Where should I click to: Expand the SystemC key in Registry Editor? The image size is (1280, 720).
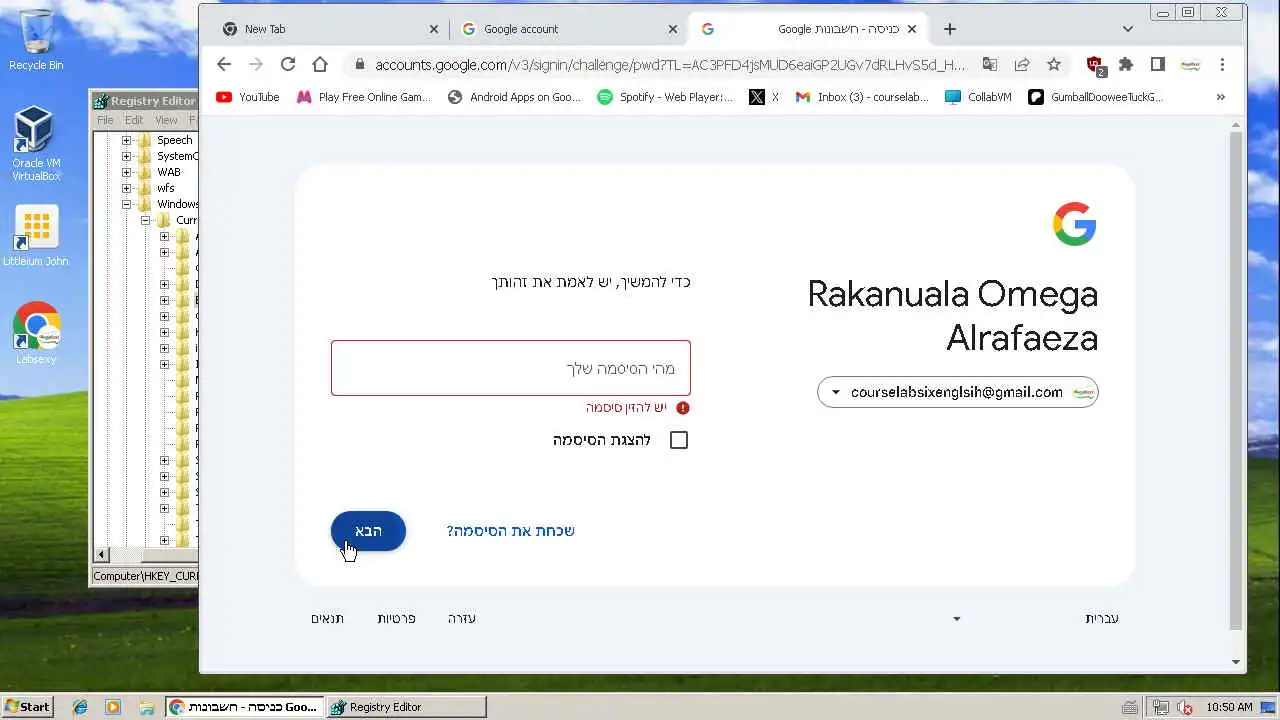(x=126, y=156)
